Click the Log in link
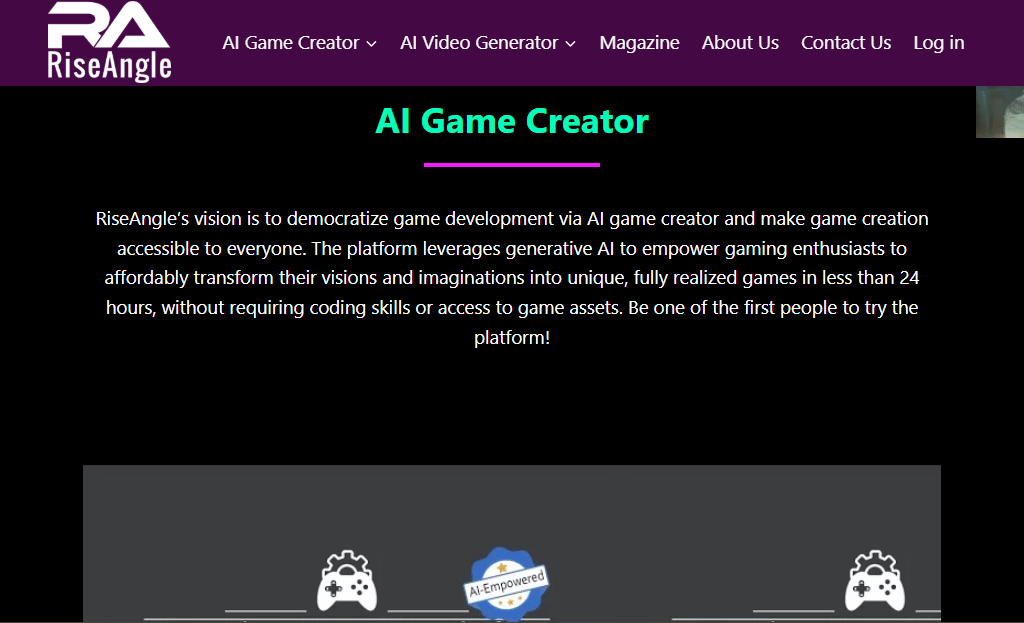This screenshot has height=623, width=1024. coord(938,43)
